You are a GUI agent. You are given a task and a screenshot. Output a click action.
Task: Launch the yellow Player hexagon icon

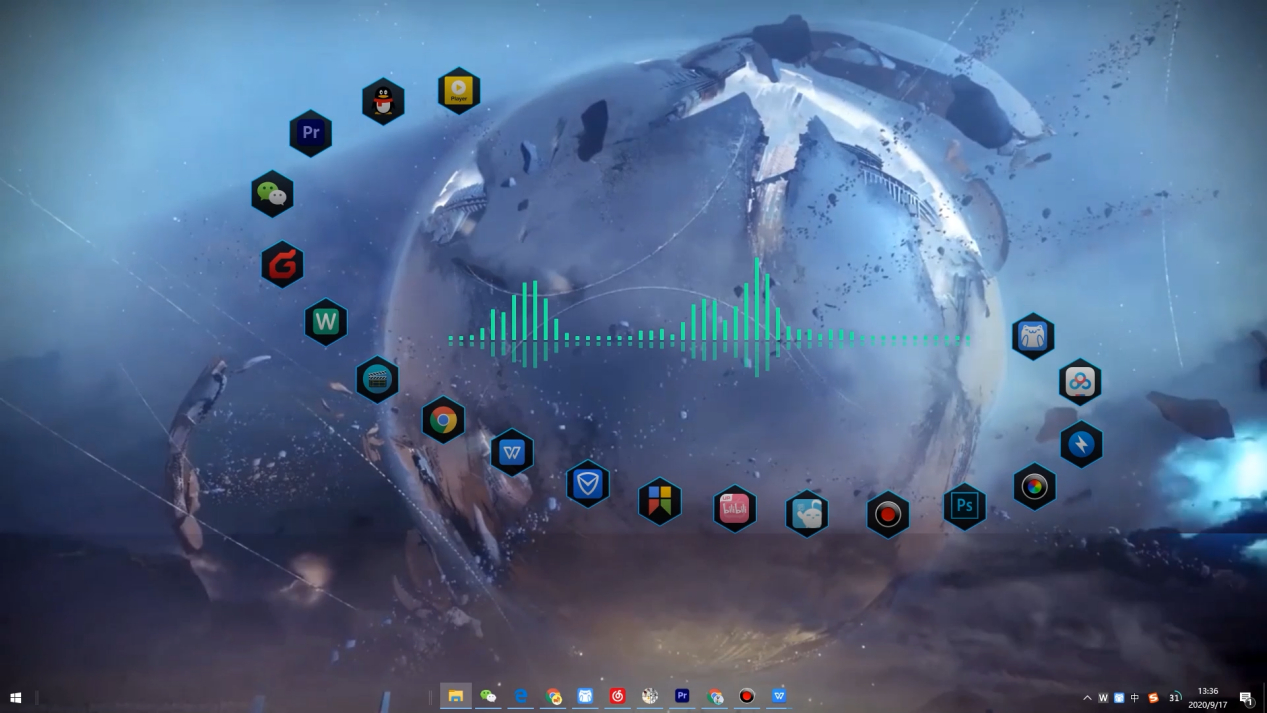click(459, 91)
